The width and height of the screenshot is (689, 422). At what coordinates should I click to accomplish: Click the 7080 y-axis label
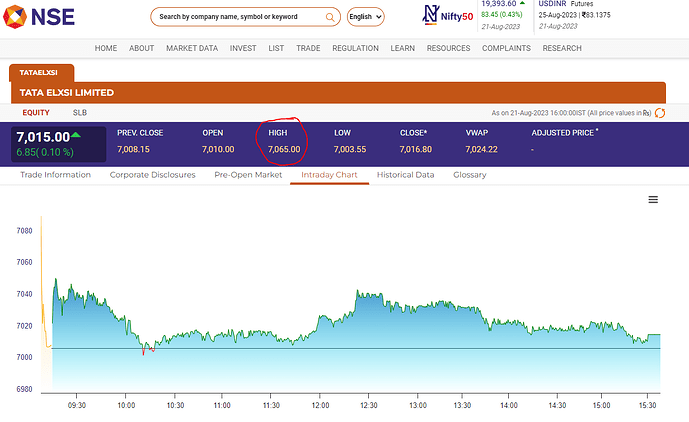coord(24,231)
